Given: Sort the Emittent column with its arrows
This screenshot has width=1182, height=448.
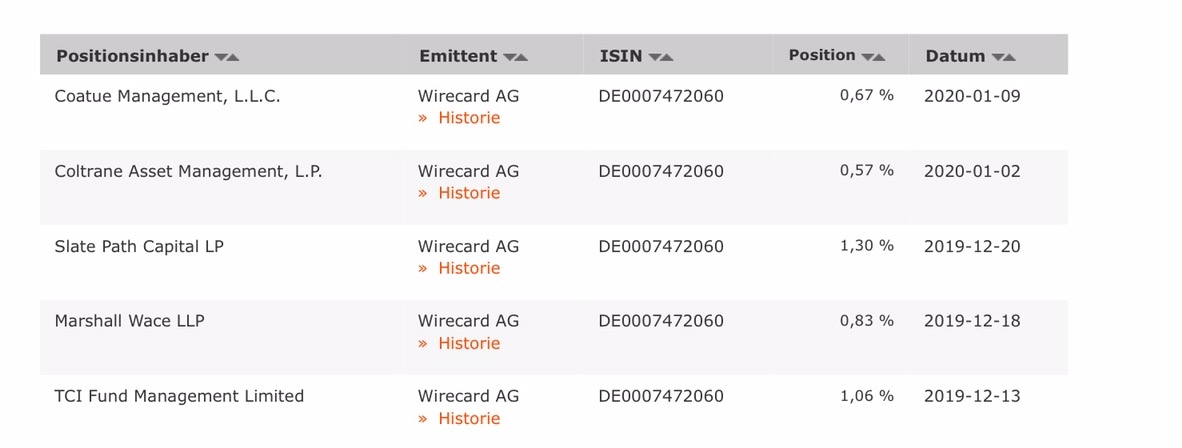Looking at the screenshot, I should (516, 57).
